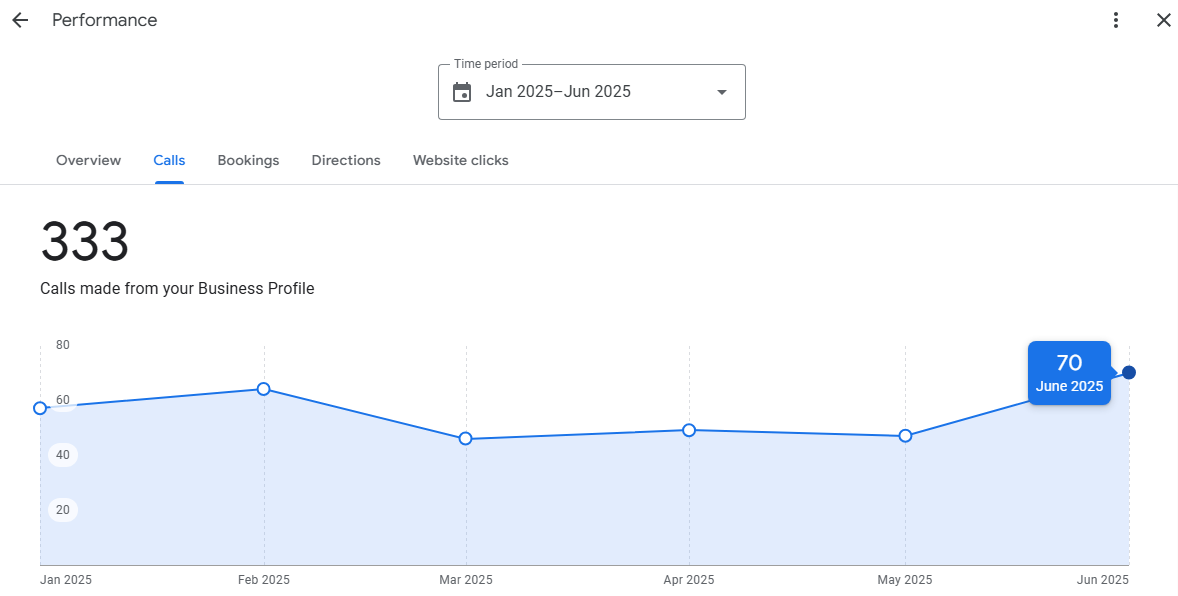
Task: Click the 333 total calls number
Action: point(85,243)
